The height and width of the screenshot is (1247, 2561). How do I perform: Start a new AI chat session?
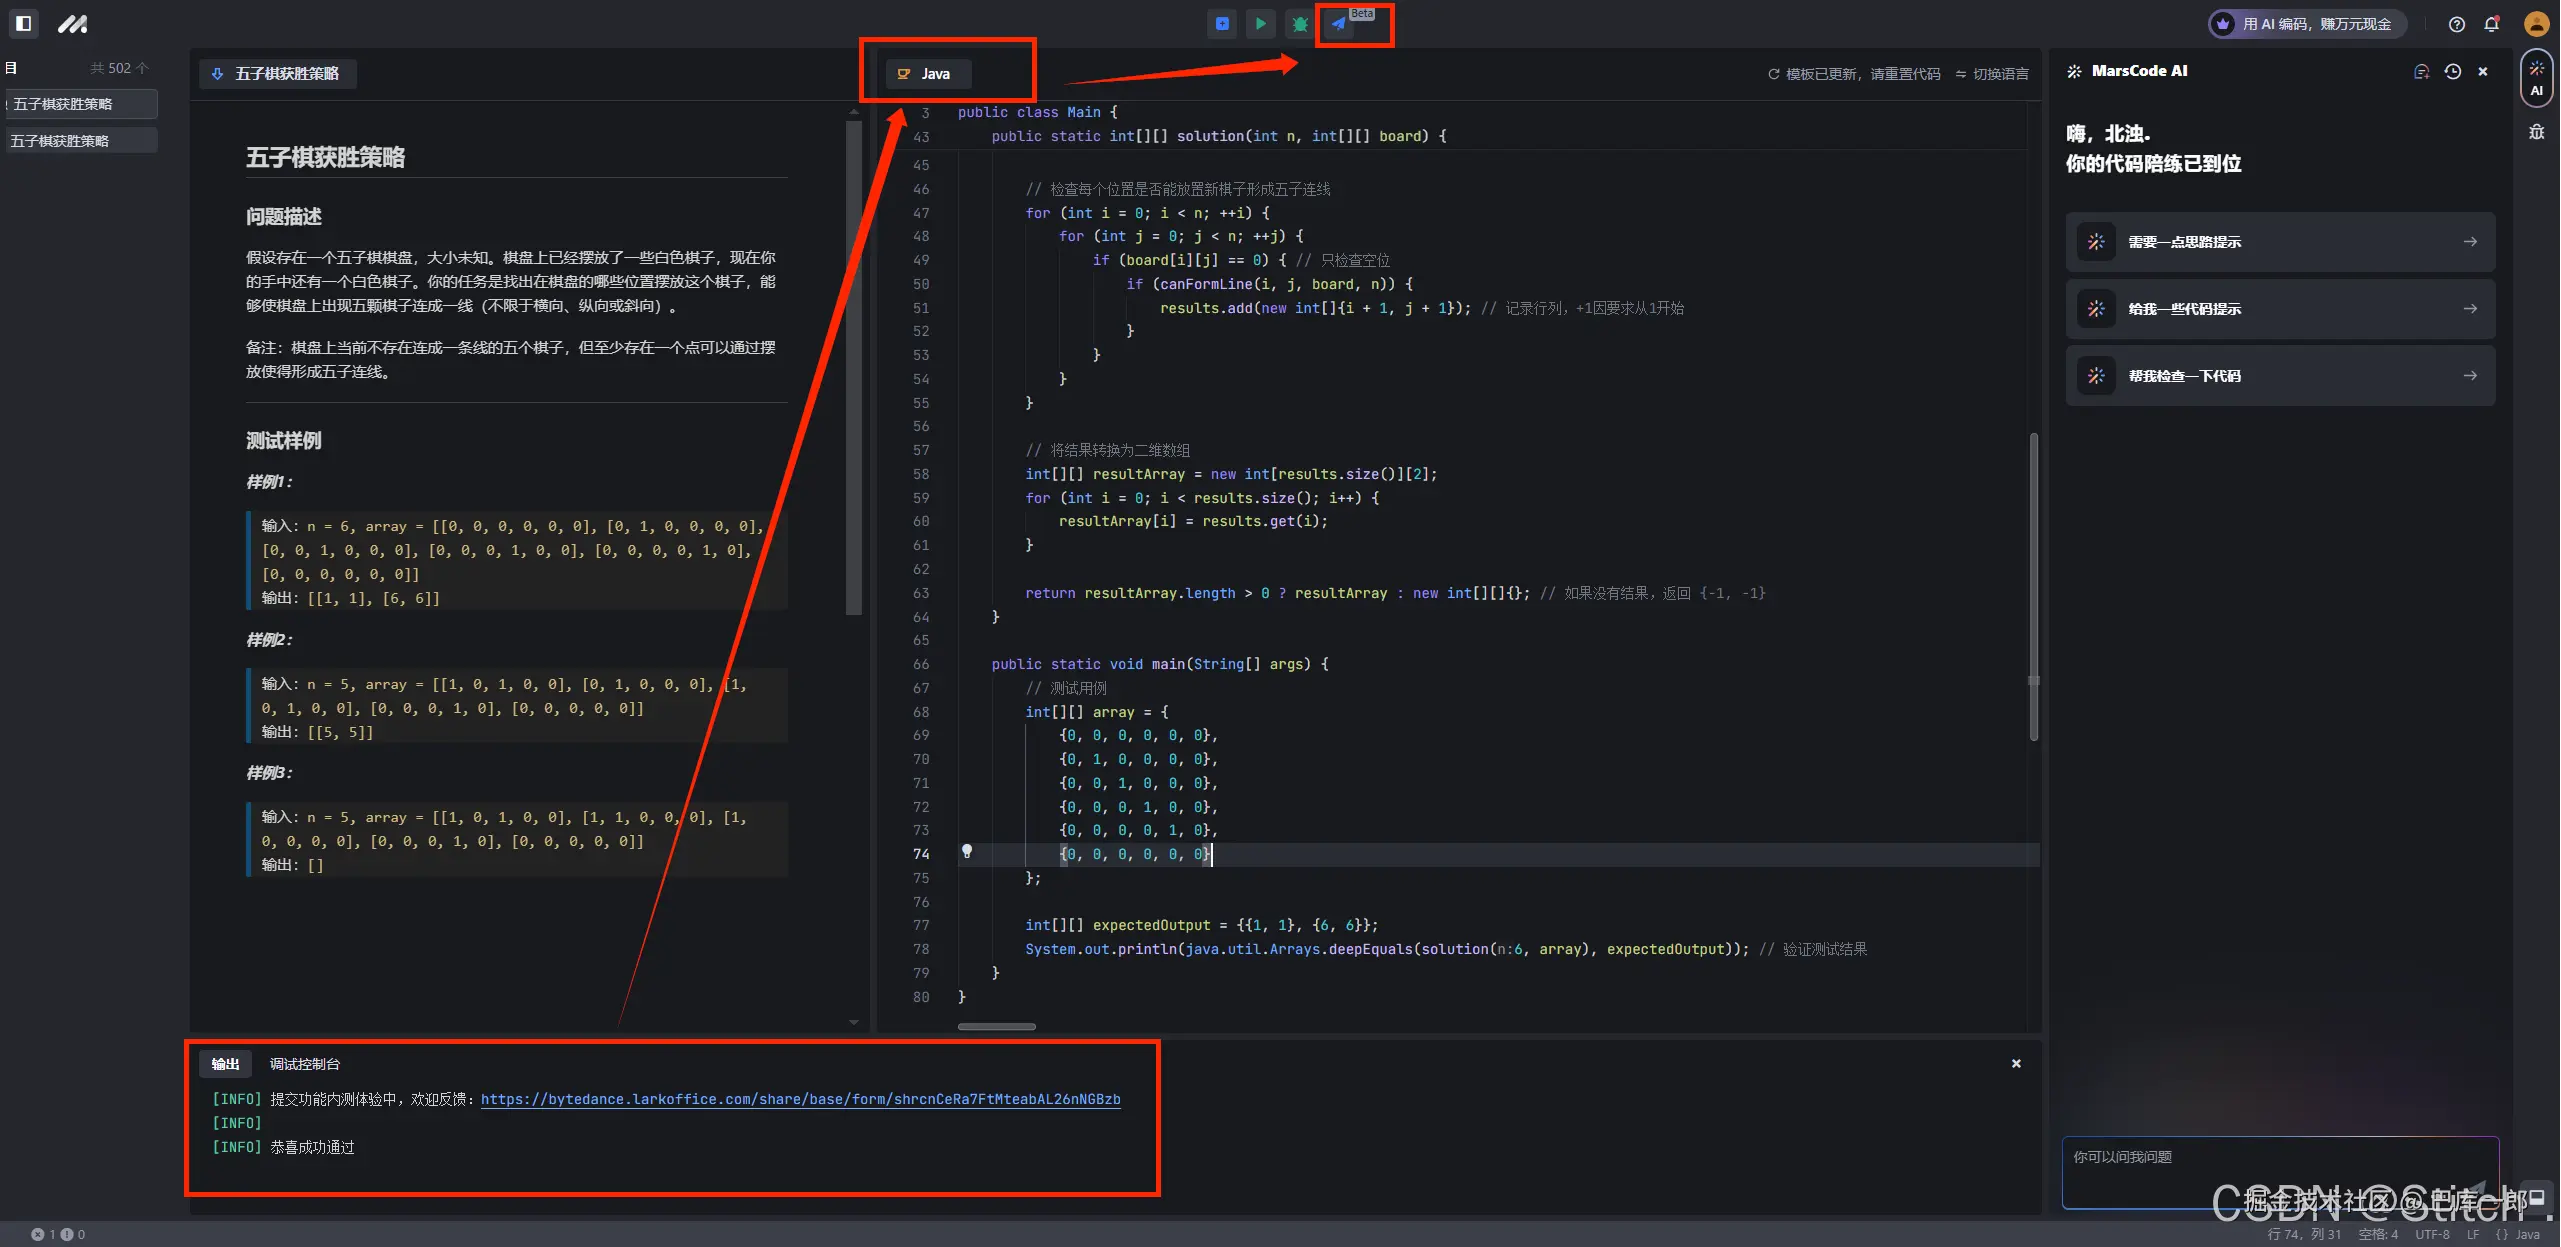click(2421, 72)
